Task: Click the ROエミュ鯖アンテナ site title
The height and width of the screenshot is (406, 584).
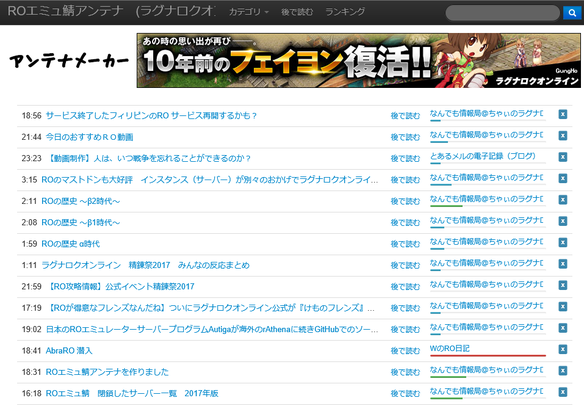Action: tap(111, 11)
